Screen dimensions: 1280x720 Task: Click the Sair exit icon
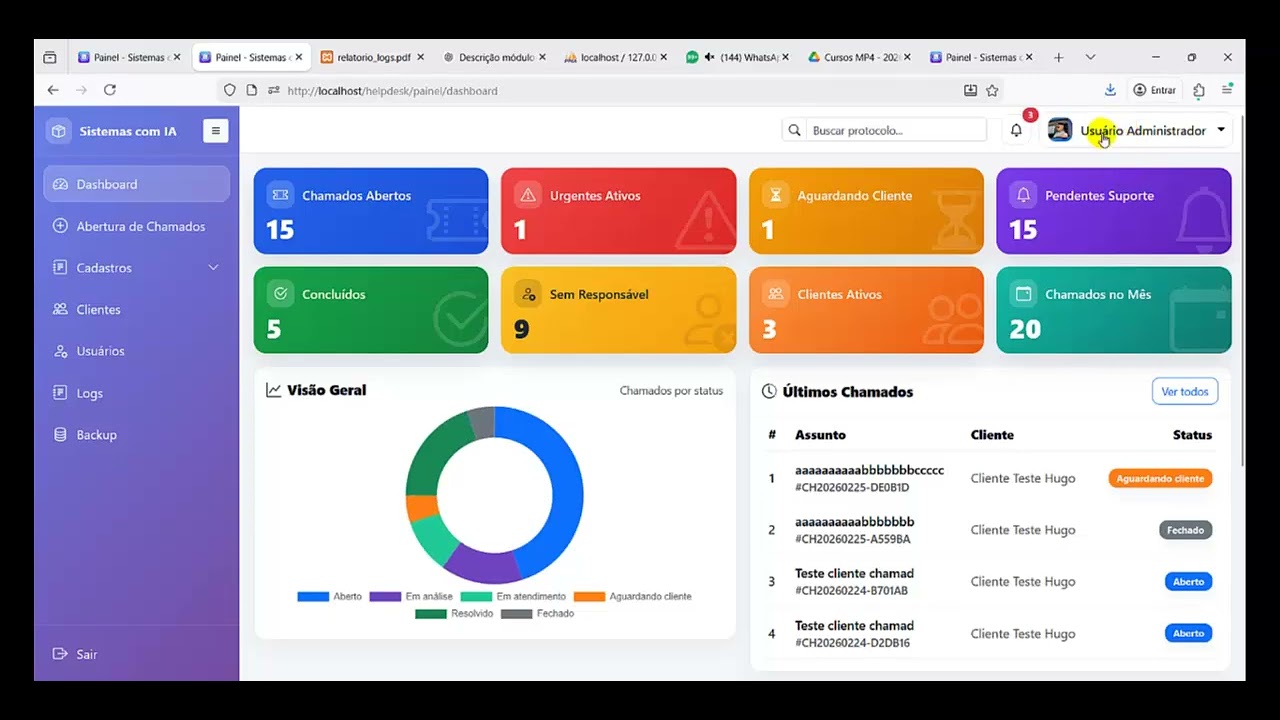coord(60,654)
